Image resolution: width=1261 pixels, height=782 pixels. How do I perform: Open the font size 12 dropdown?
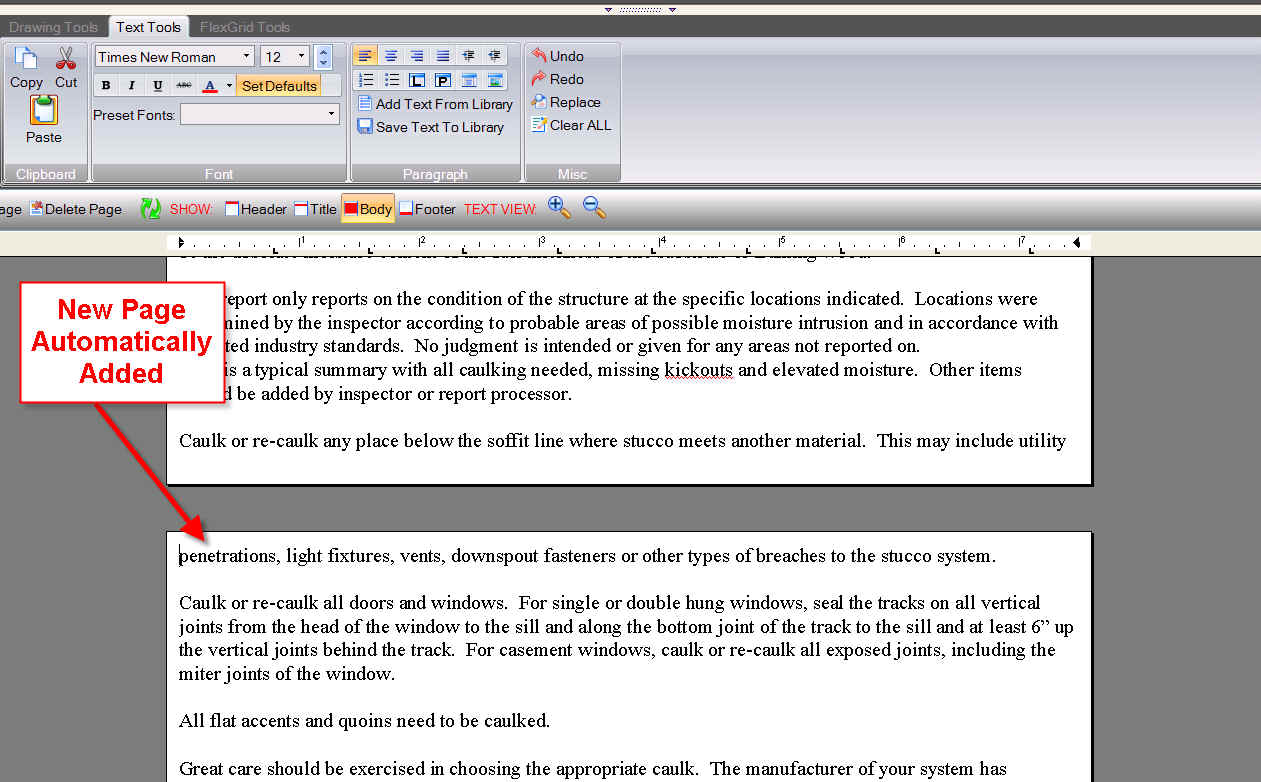tap(302, 57)
